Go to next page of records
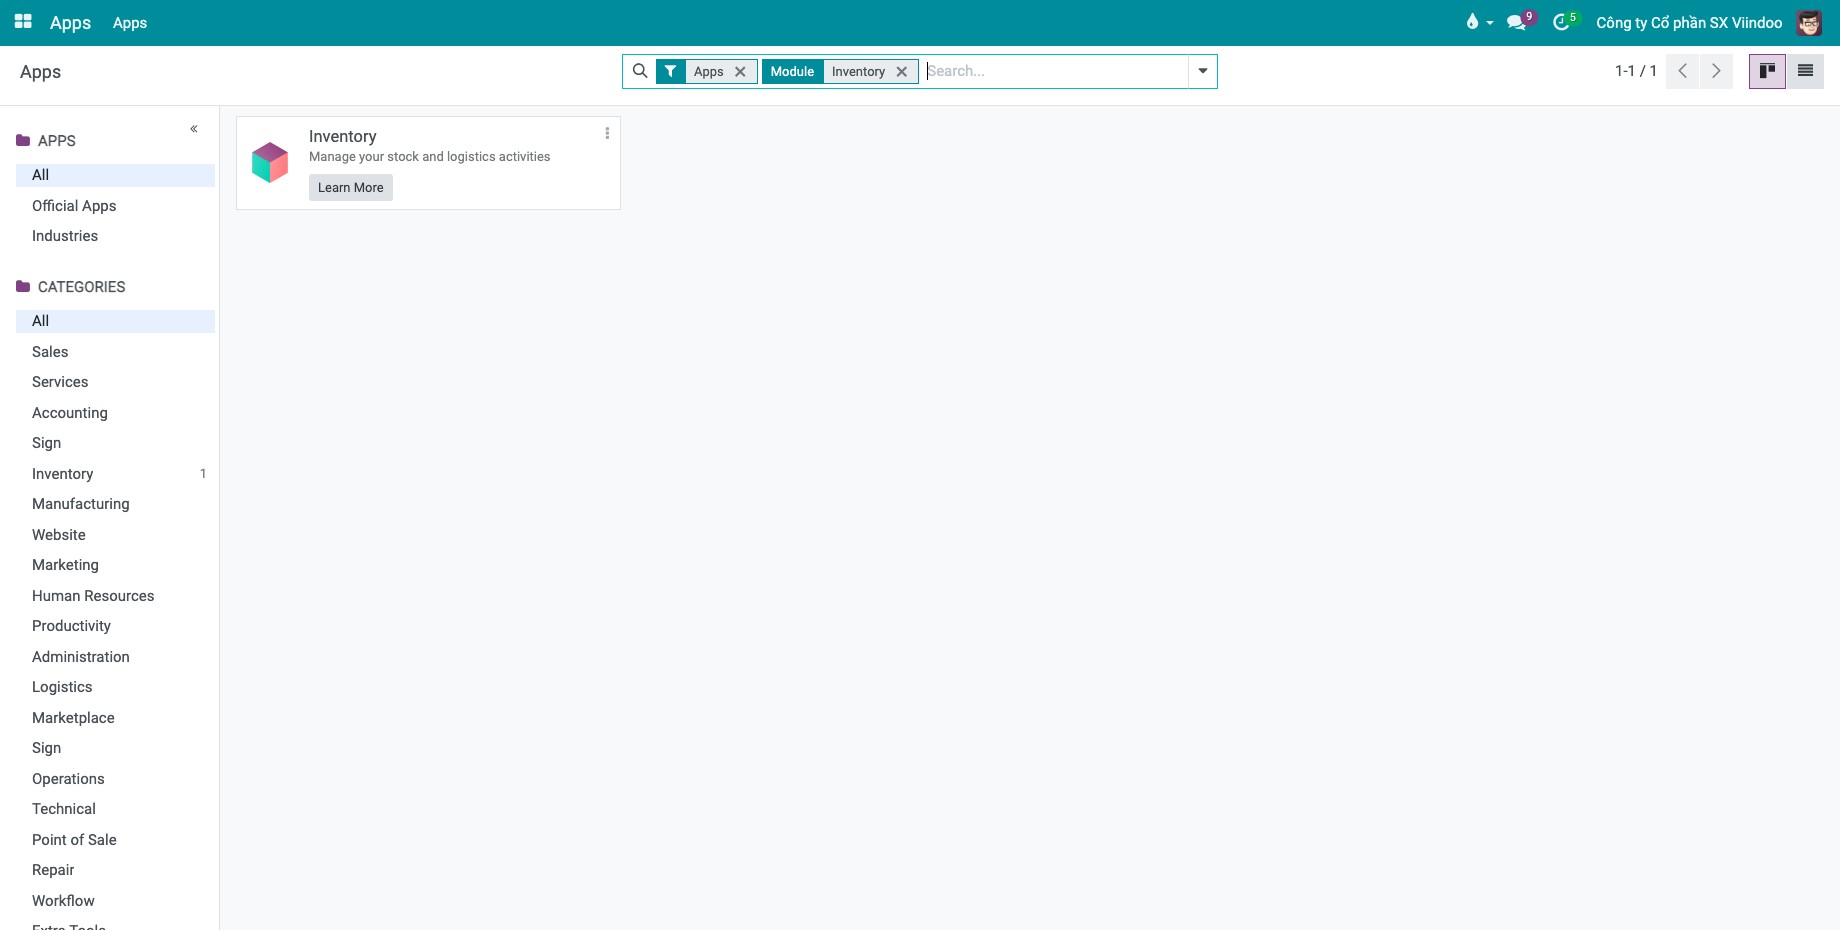1840x930 pixels. coord(1716,71)
